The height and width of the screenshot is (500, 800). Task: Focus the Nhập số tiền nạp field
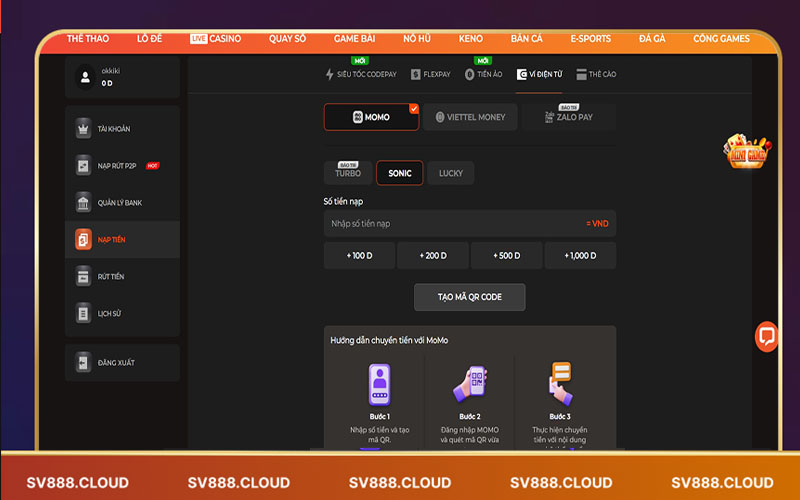coord(470,223)
